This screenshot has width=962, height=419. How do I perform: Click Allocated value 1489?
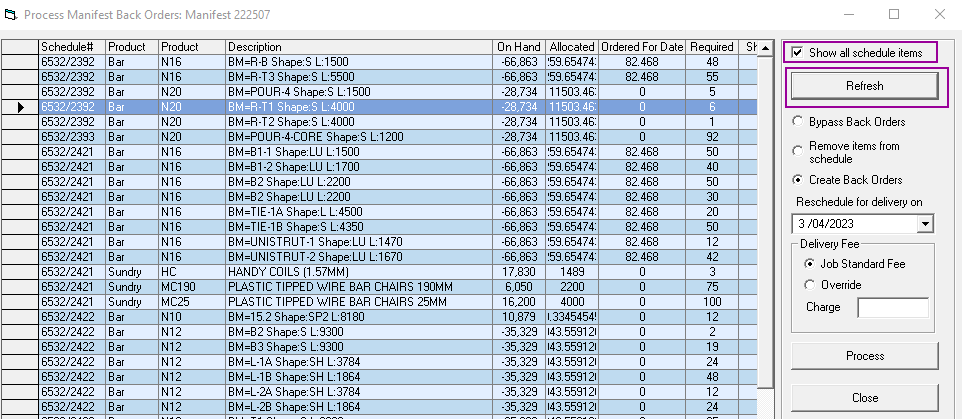click(x=571, y=272)
